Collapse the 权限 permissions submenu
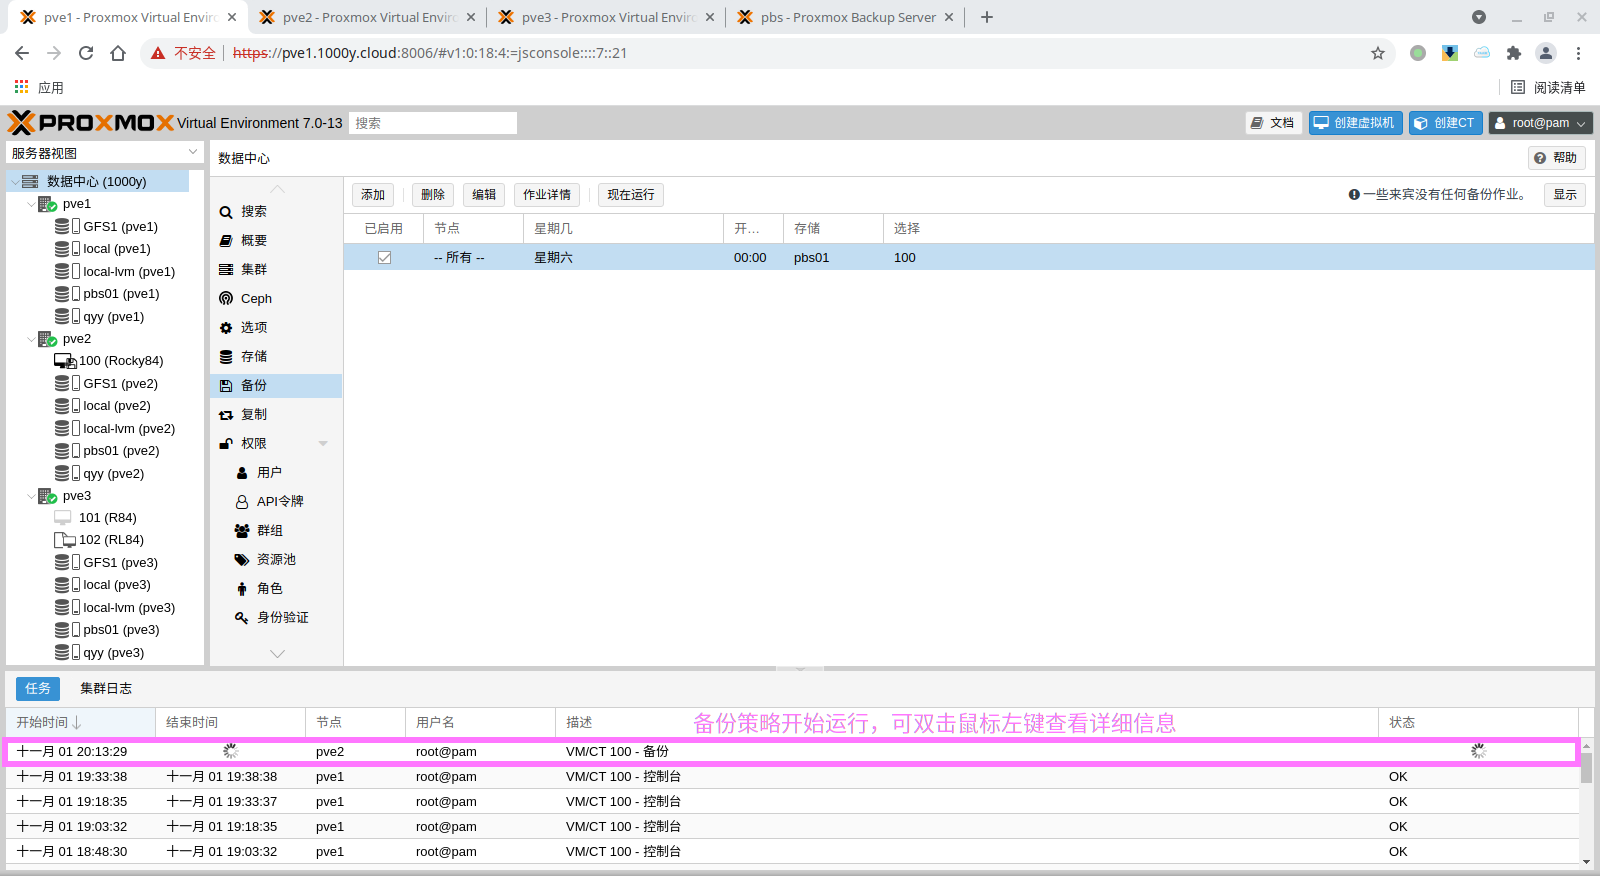Screen dimensions: 1600x876 click(x=323, y=444)
